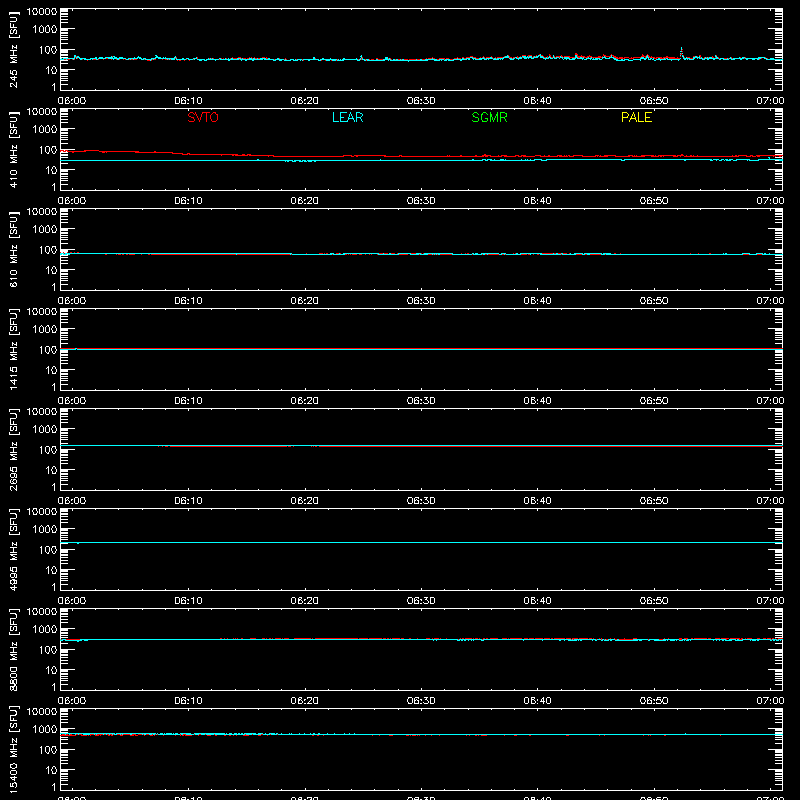The height and width of the screenshot is (800, 800).
Task: Click the 06:10 time label under 8800 MHz panel
Action: 188,701
